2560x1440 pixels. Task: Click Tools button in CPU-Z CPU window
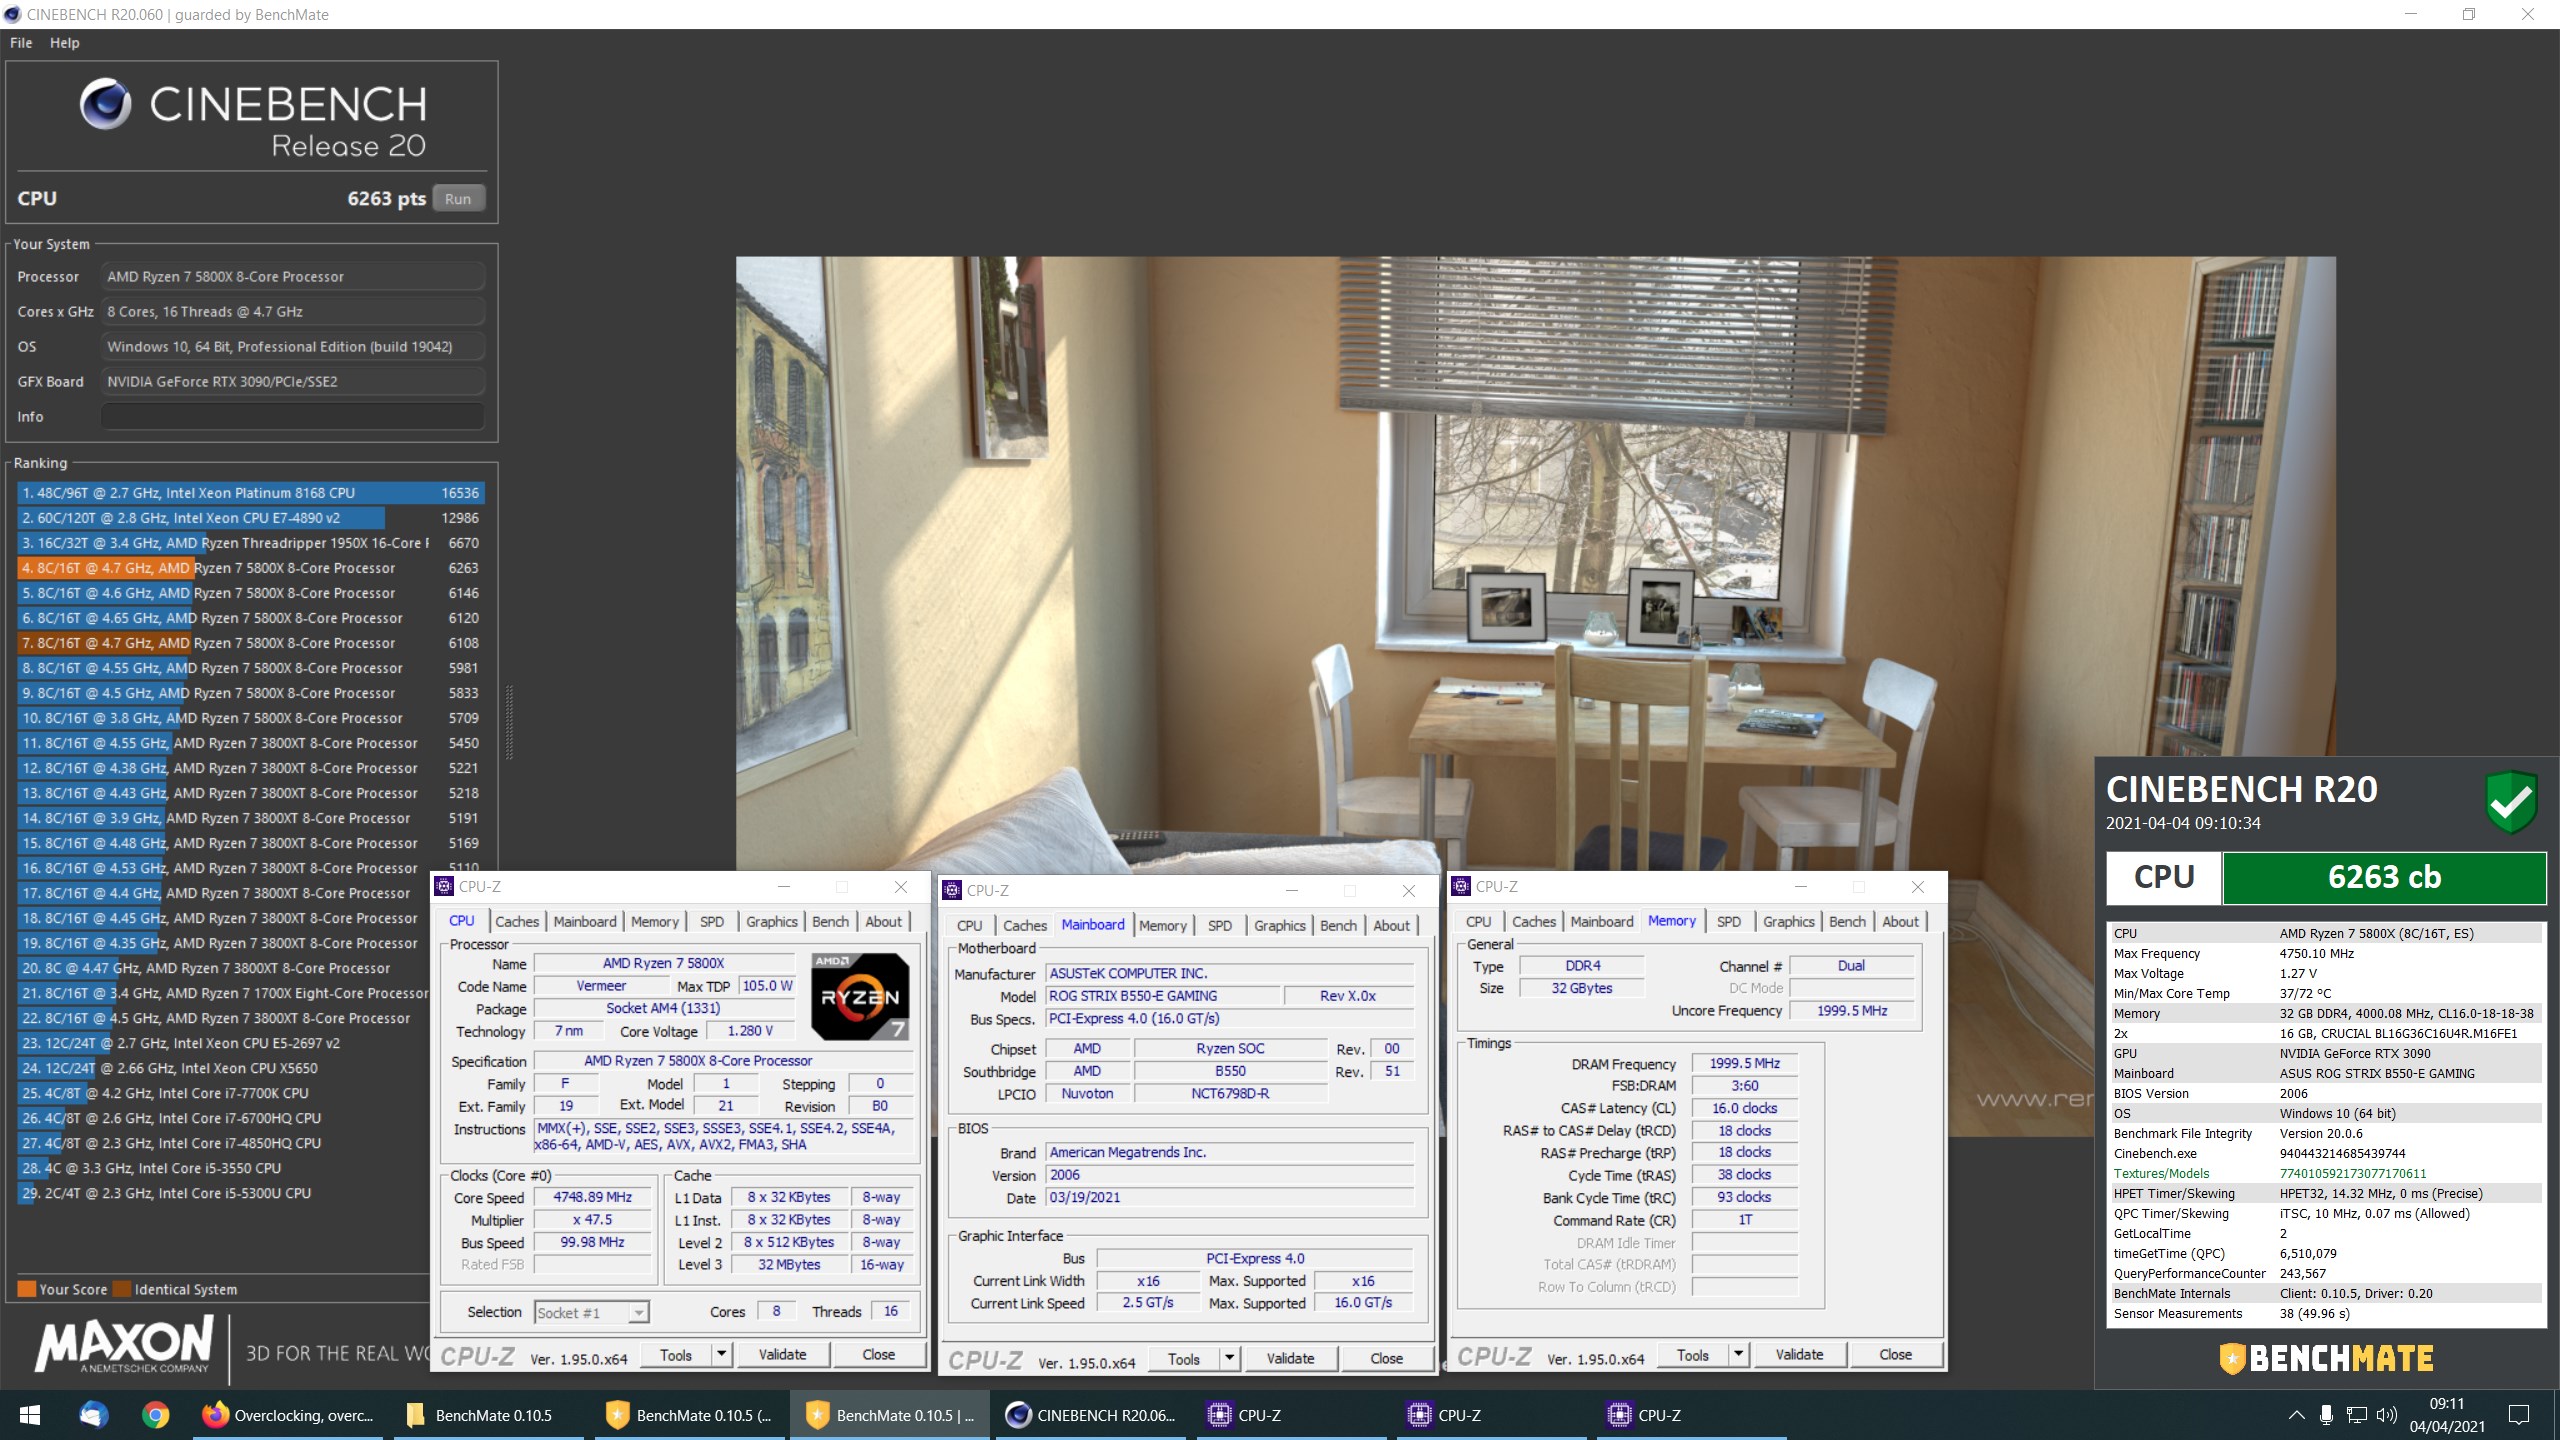pos(675,1354)
